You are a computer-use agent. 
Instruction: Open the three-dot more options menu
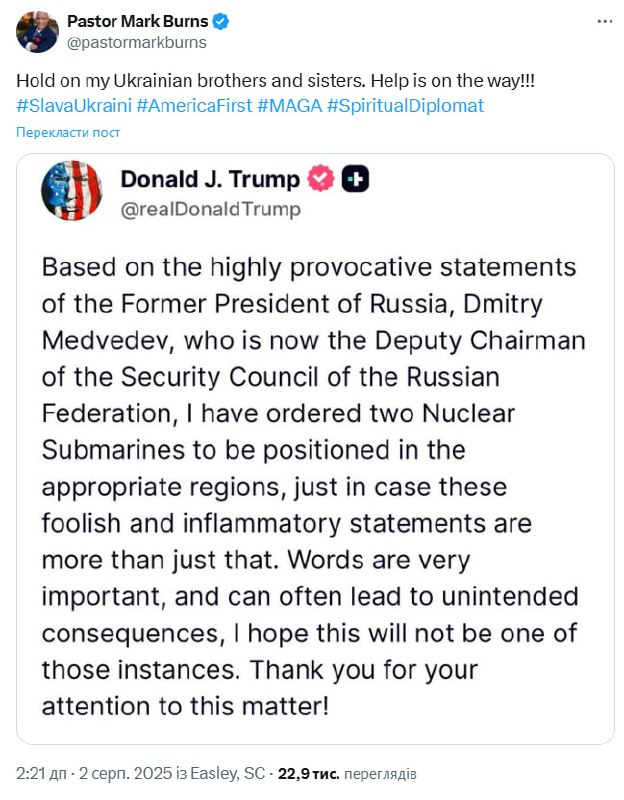[x=604, y=21]
